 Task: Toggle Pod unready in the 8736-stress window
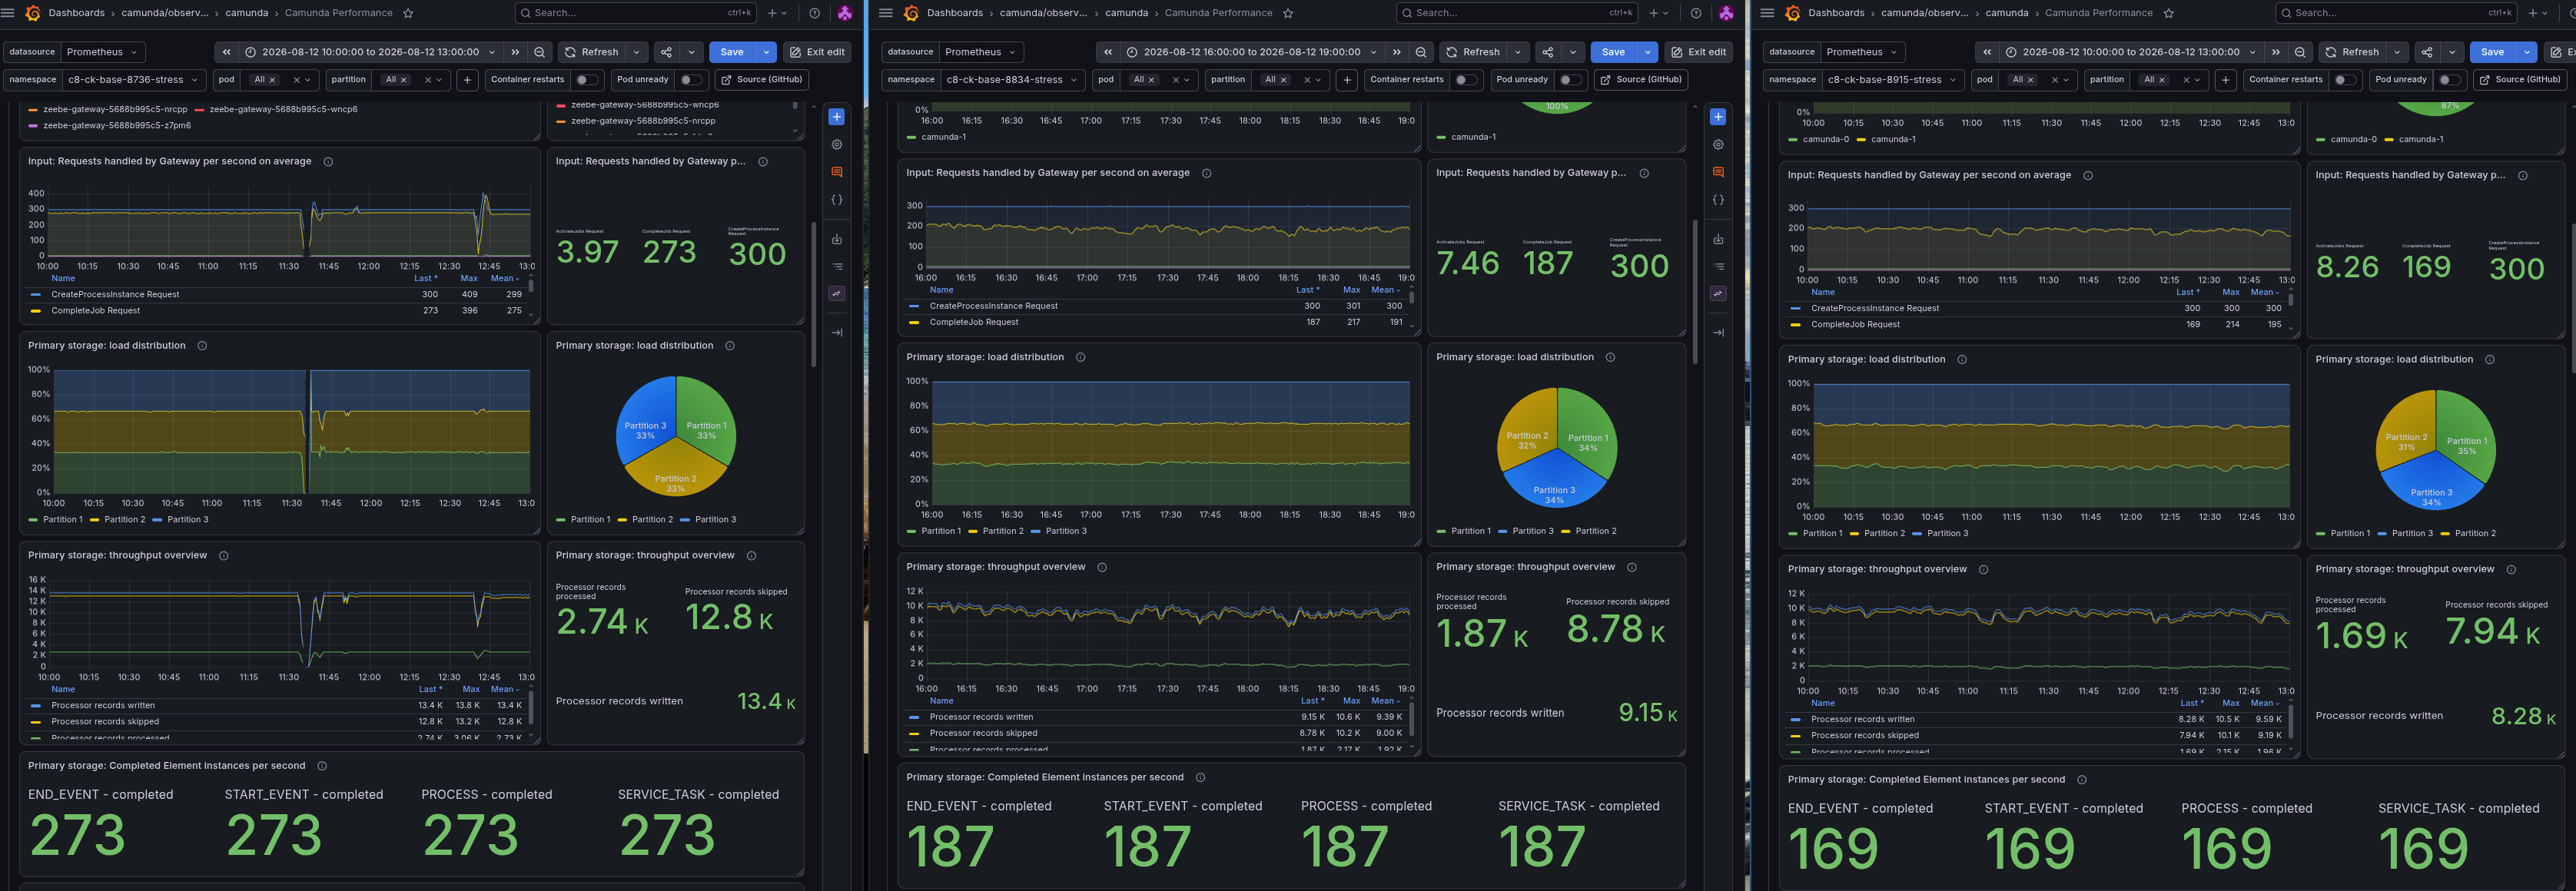pos(691,80)
